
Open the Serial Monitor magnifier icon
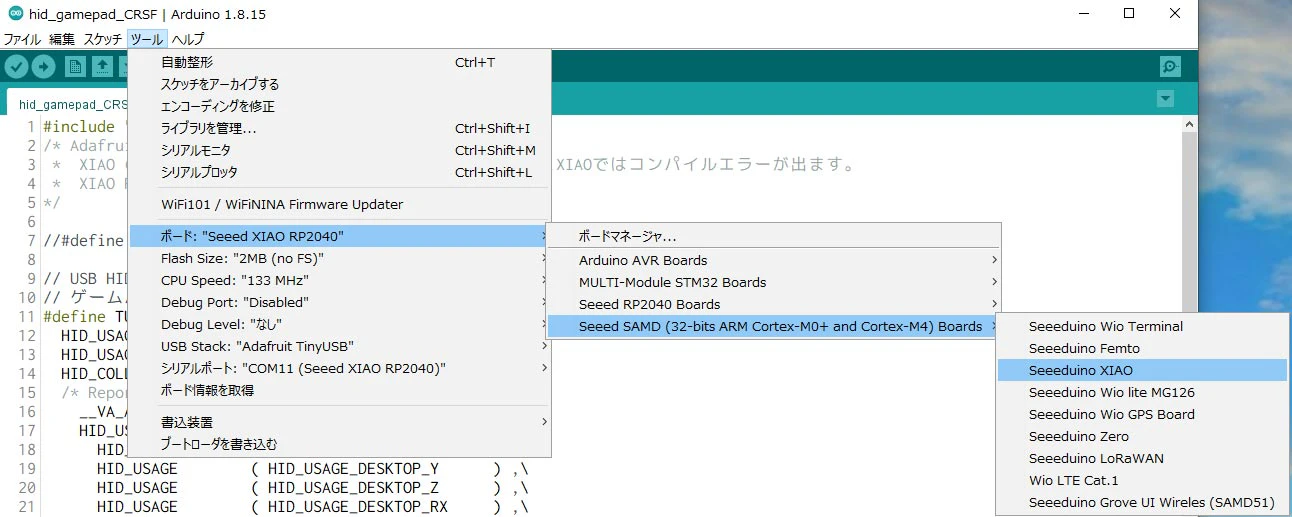click(x=1170, y=67)
